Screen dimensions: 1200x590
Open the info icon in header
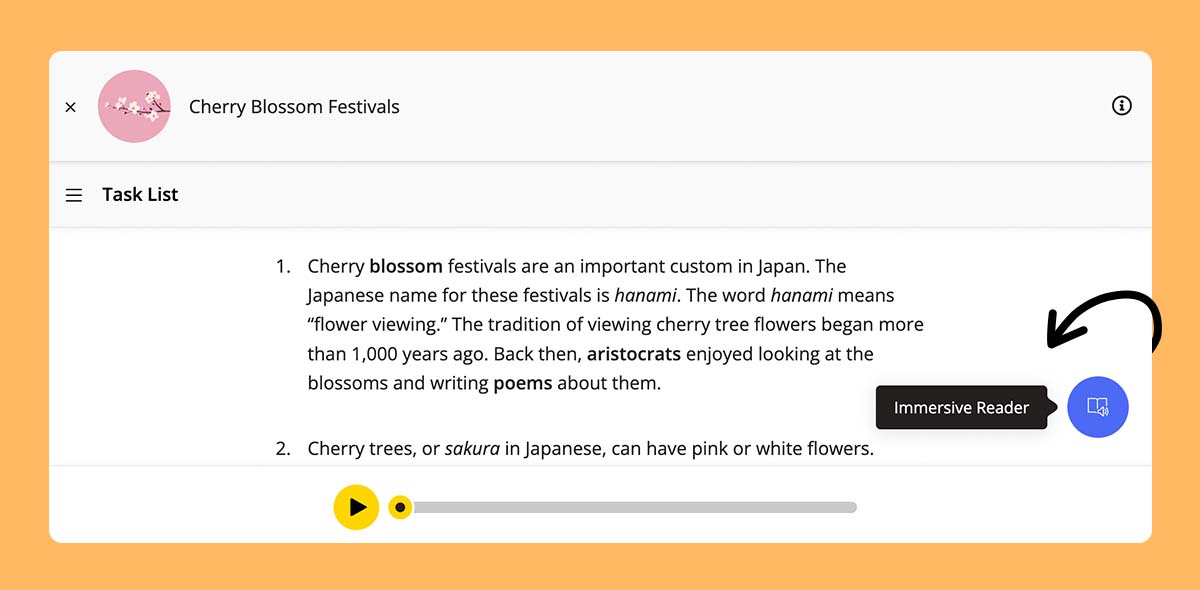tap(1121, 105)
